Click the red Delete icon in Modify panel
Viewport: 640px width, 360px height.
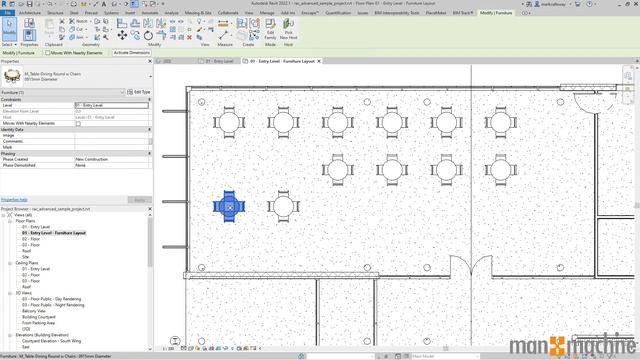pyautogui.click(x=189, y=37)
